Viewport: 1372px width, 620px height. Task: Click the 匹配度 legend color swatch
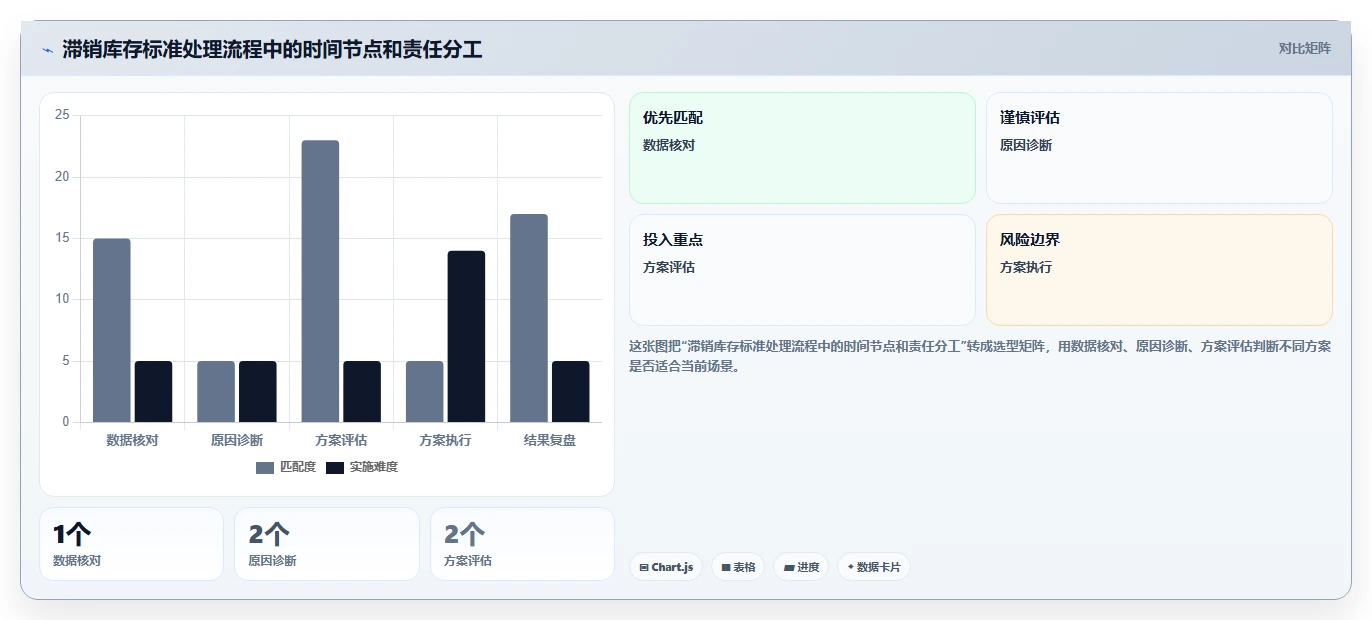point(265,468)
